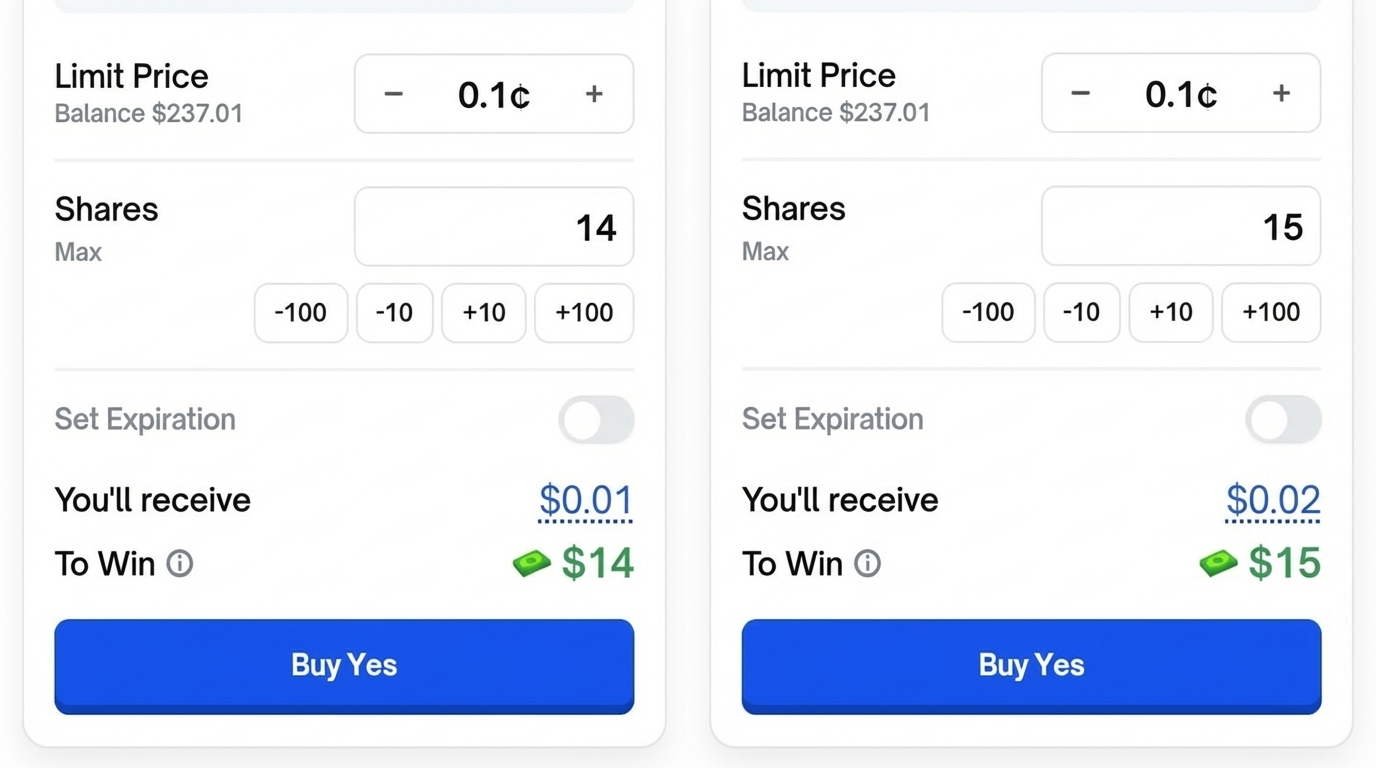Click the To Win info icon in right panel

pos(867,564)
